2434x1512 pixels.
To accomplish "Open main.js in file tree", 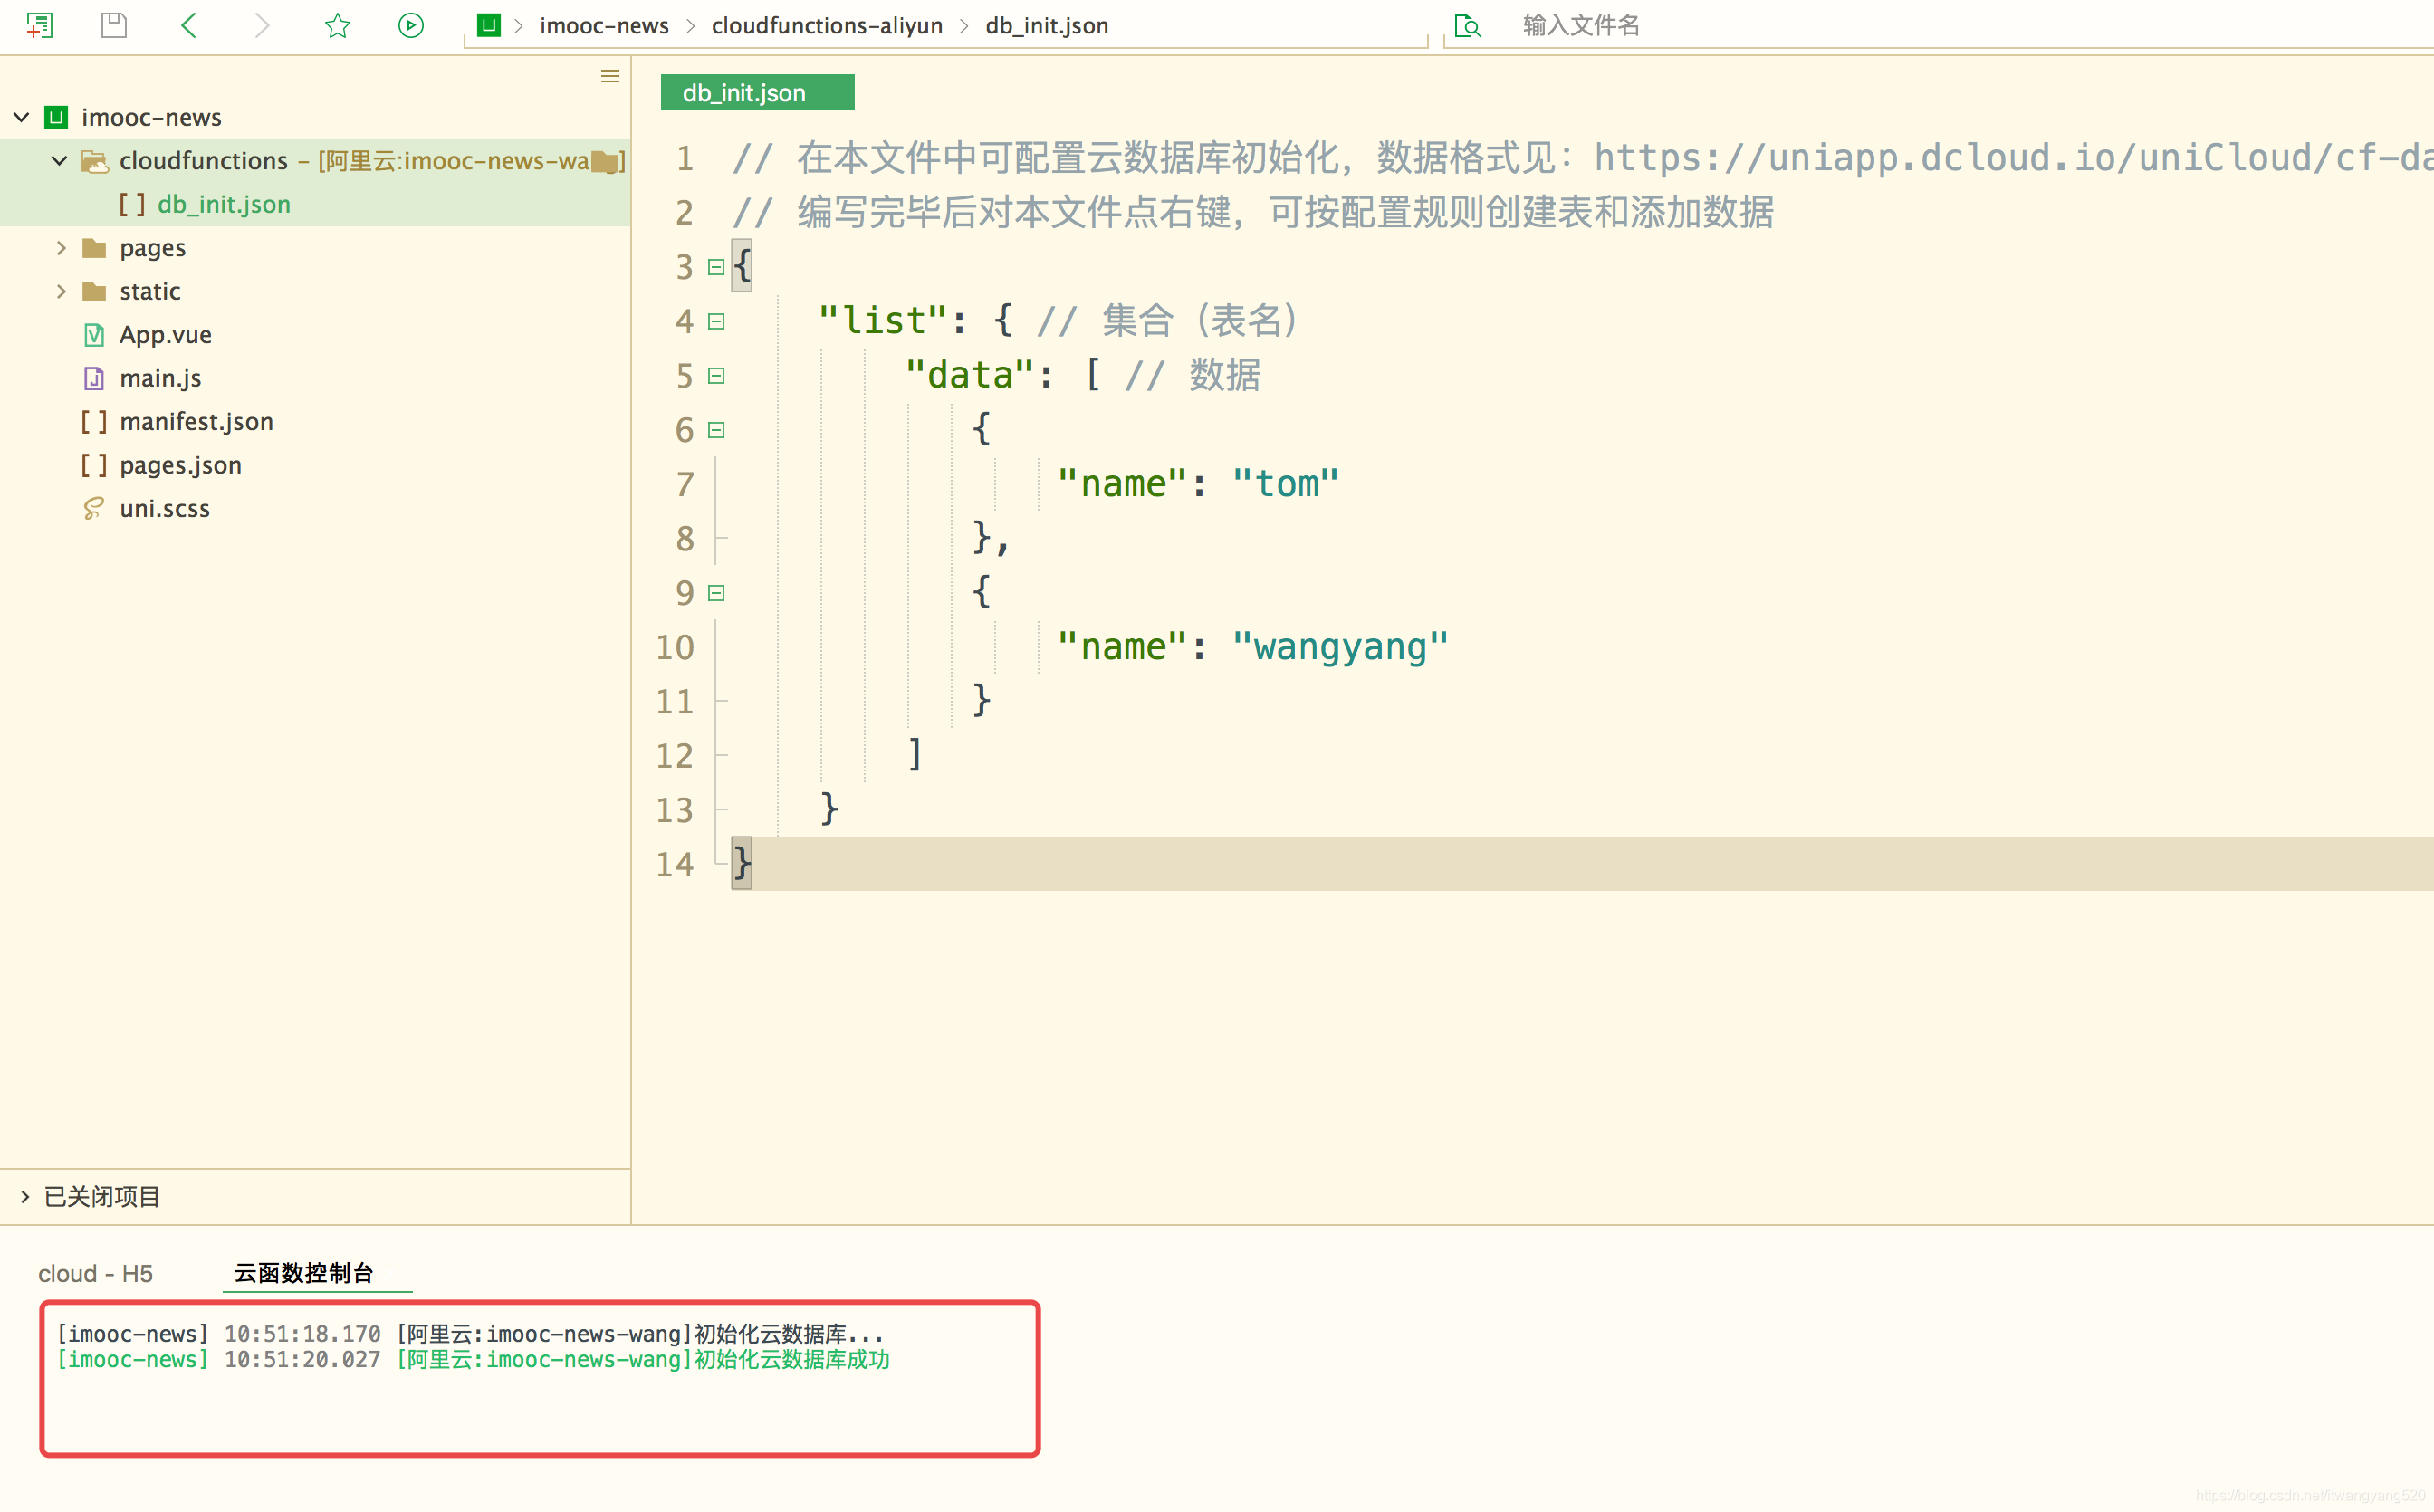I will (x=160, y=378).
